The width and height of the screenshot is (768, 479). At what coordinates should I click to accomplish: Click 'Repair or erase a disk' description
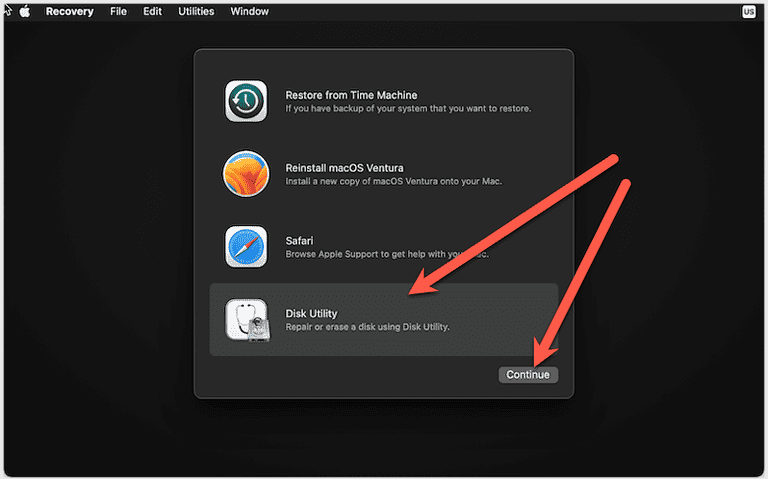[x=368, y=327]
